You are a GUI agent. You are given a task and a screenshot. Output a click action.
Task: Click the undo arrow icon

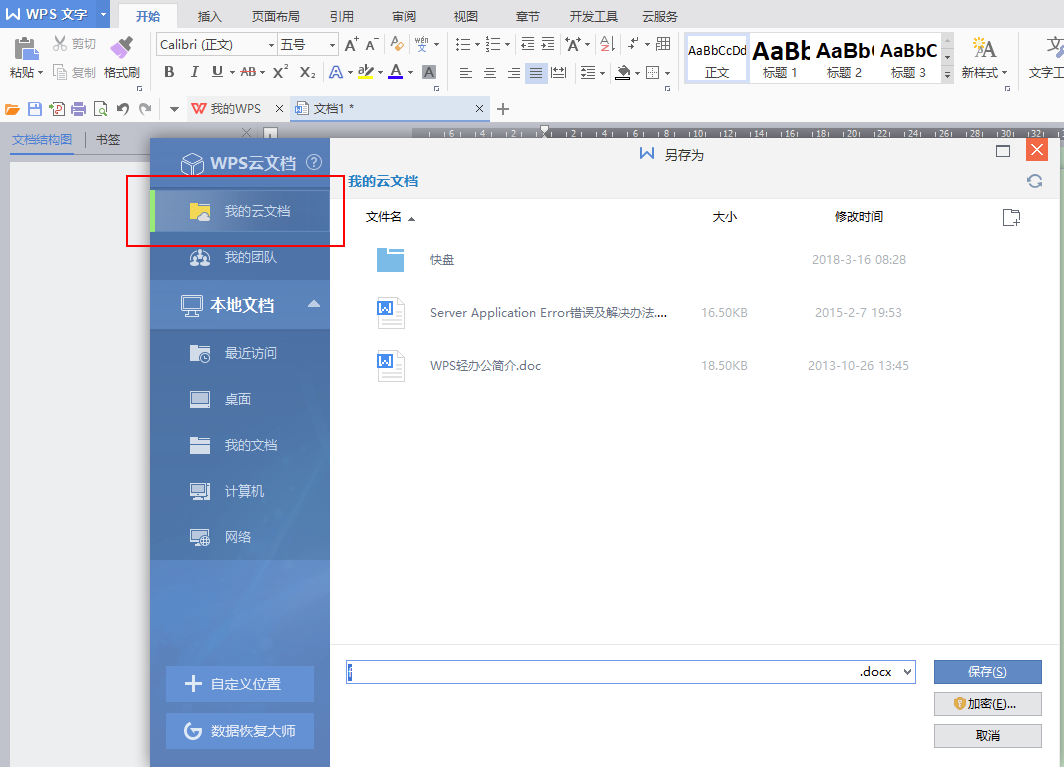[123, 109]
